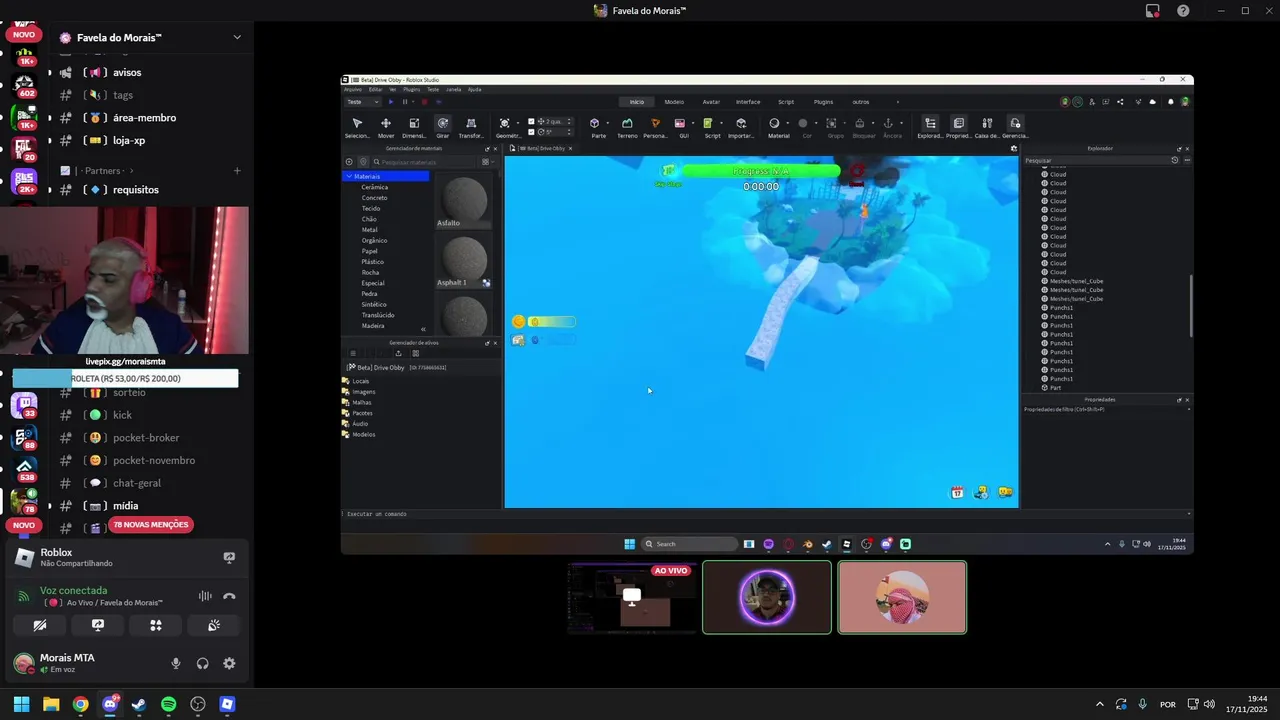1280x720 pixels.
Task: Switch to the Avatar ribbon tab
Action: [x=711, y=102]
